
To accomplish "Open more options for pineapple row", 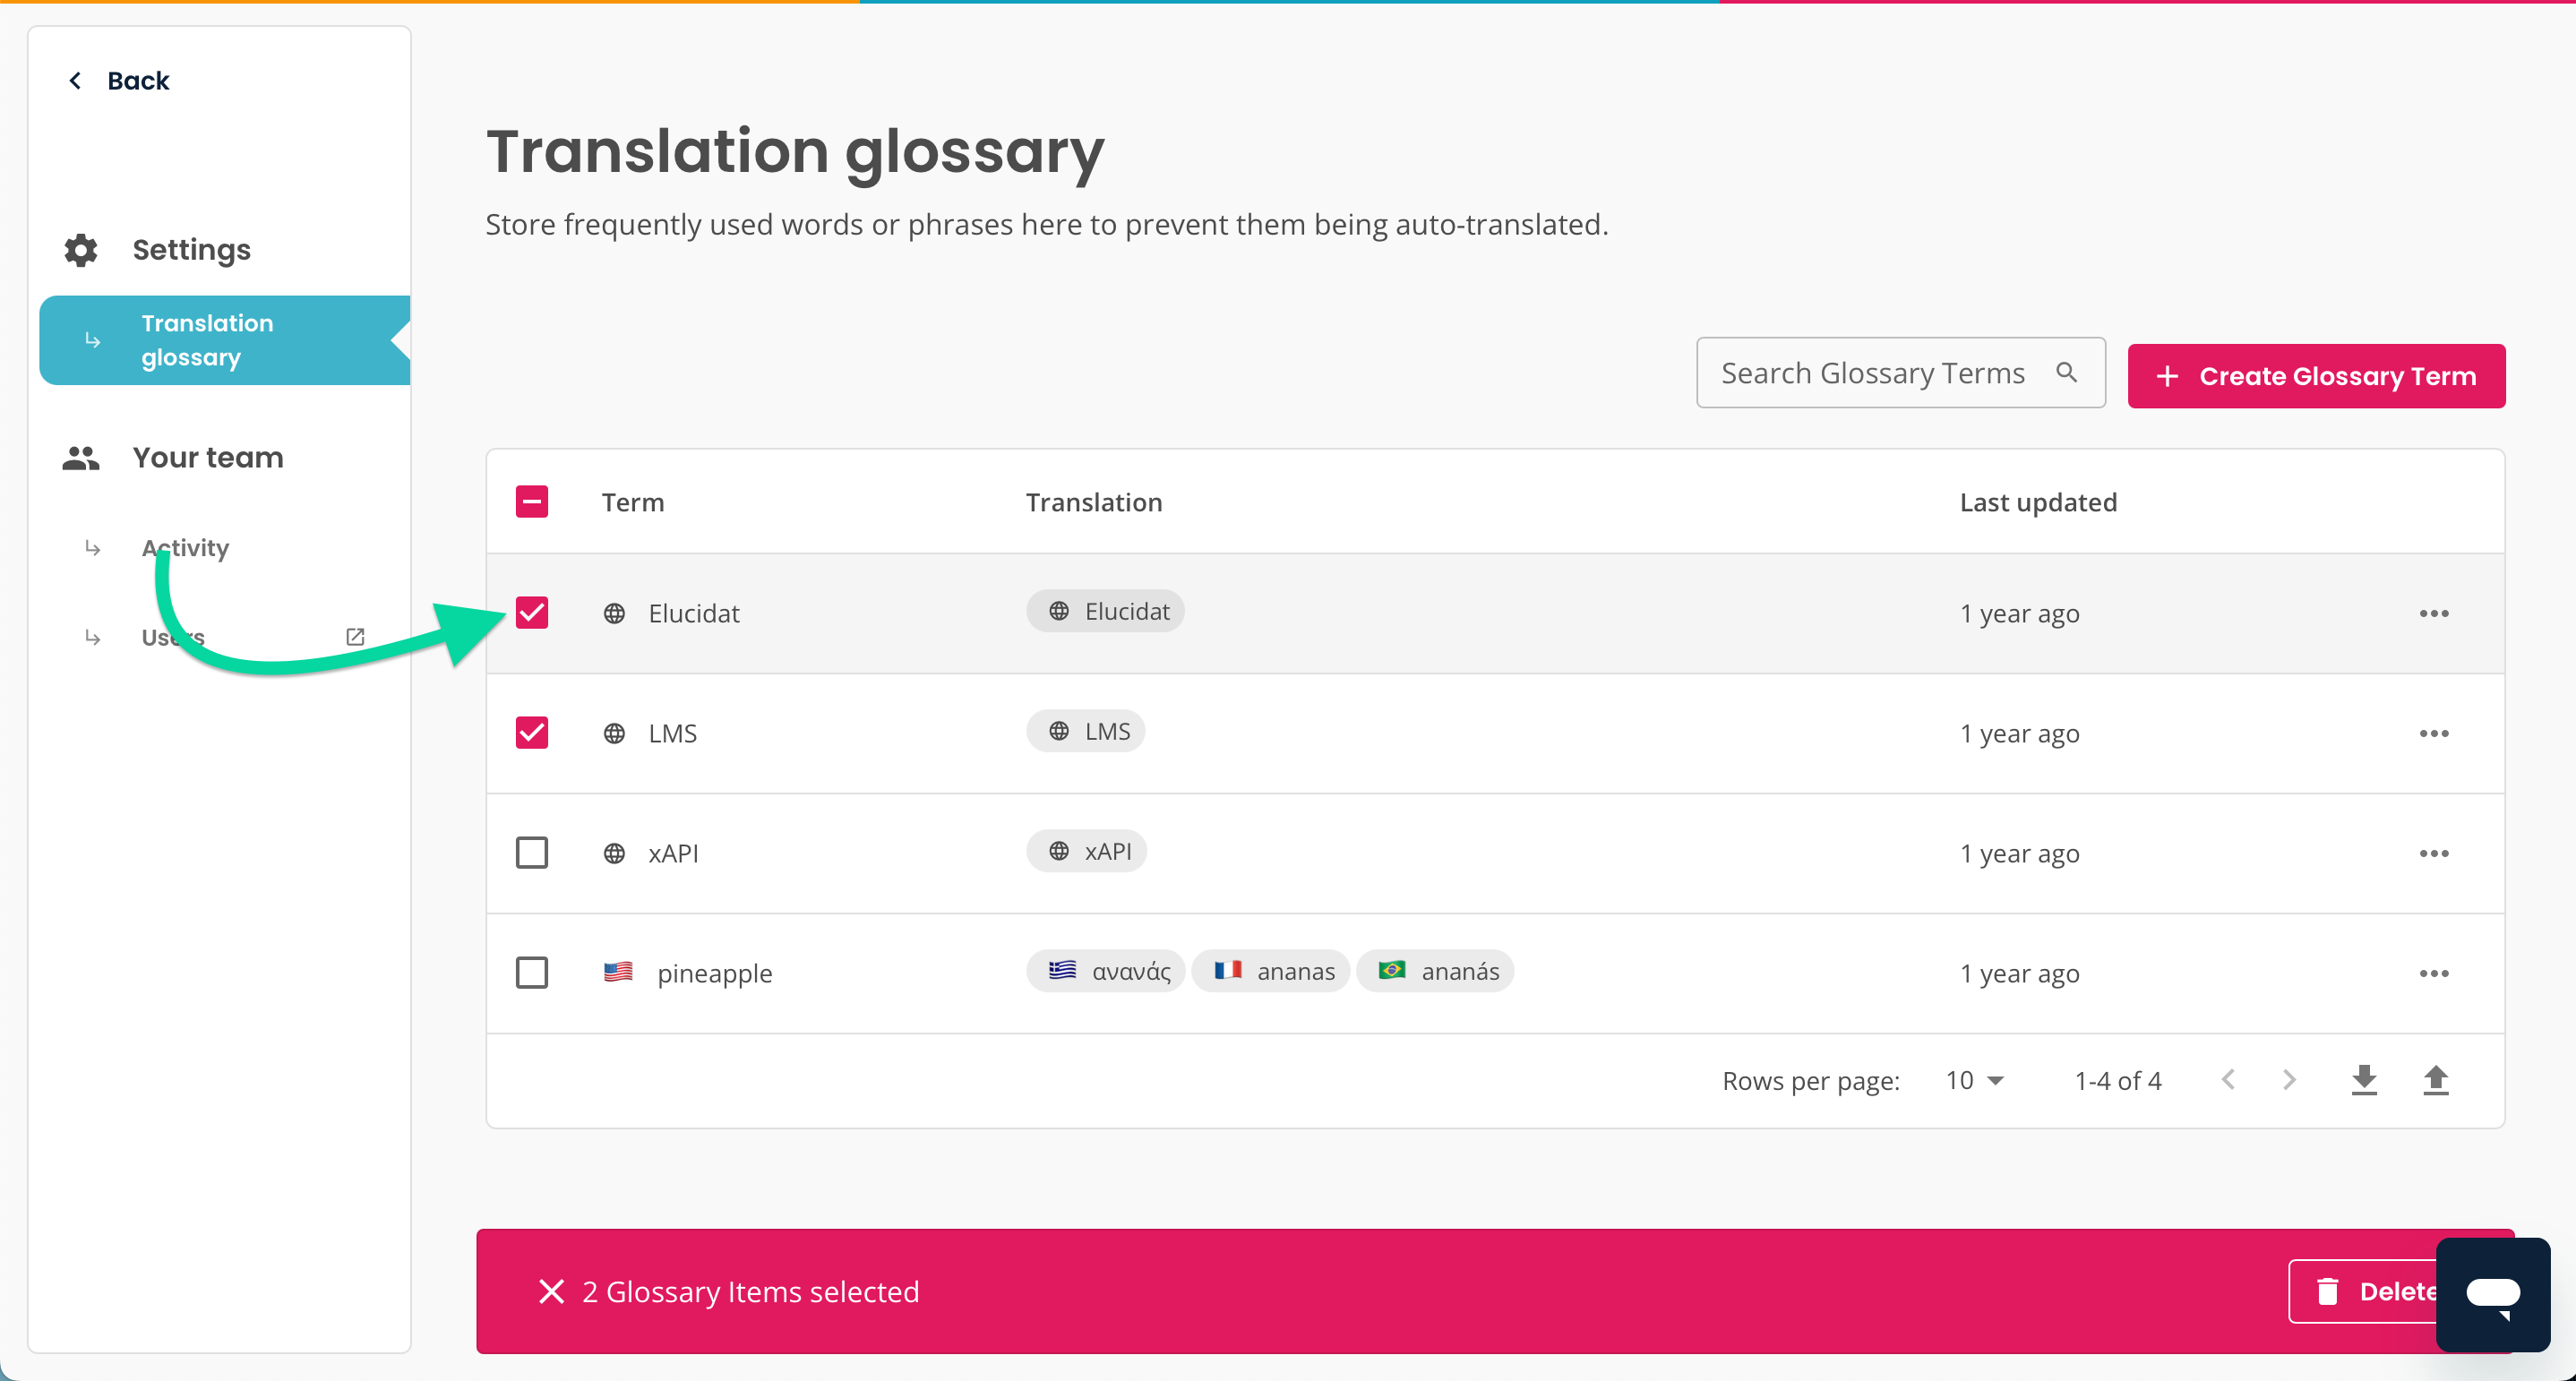I will click(x=2434, y=973).
